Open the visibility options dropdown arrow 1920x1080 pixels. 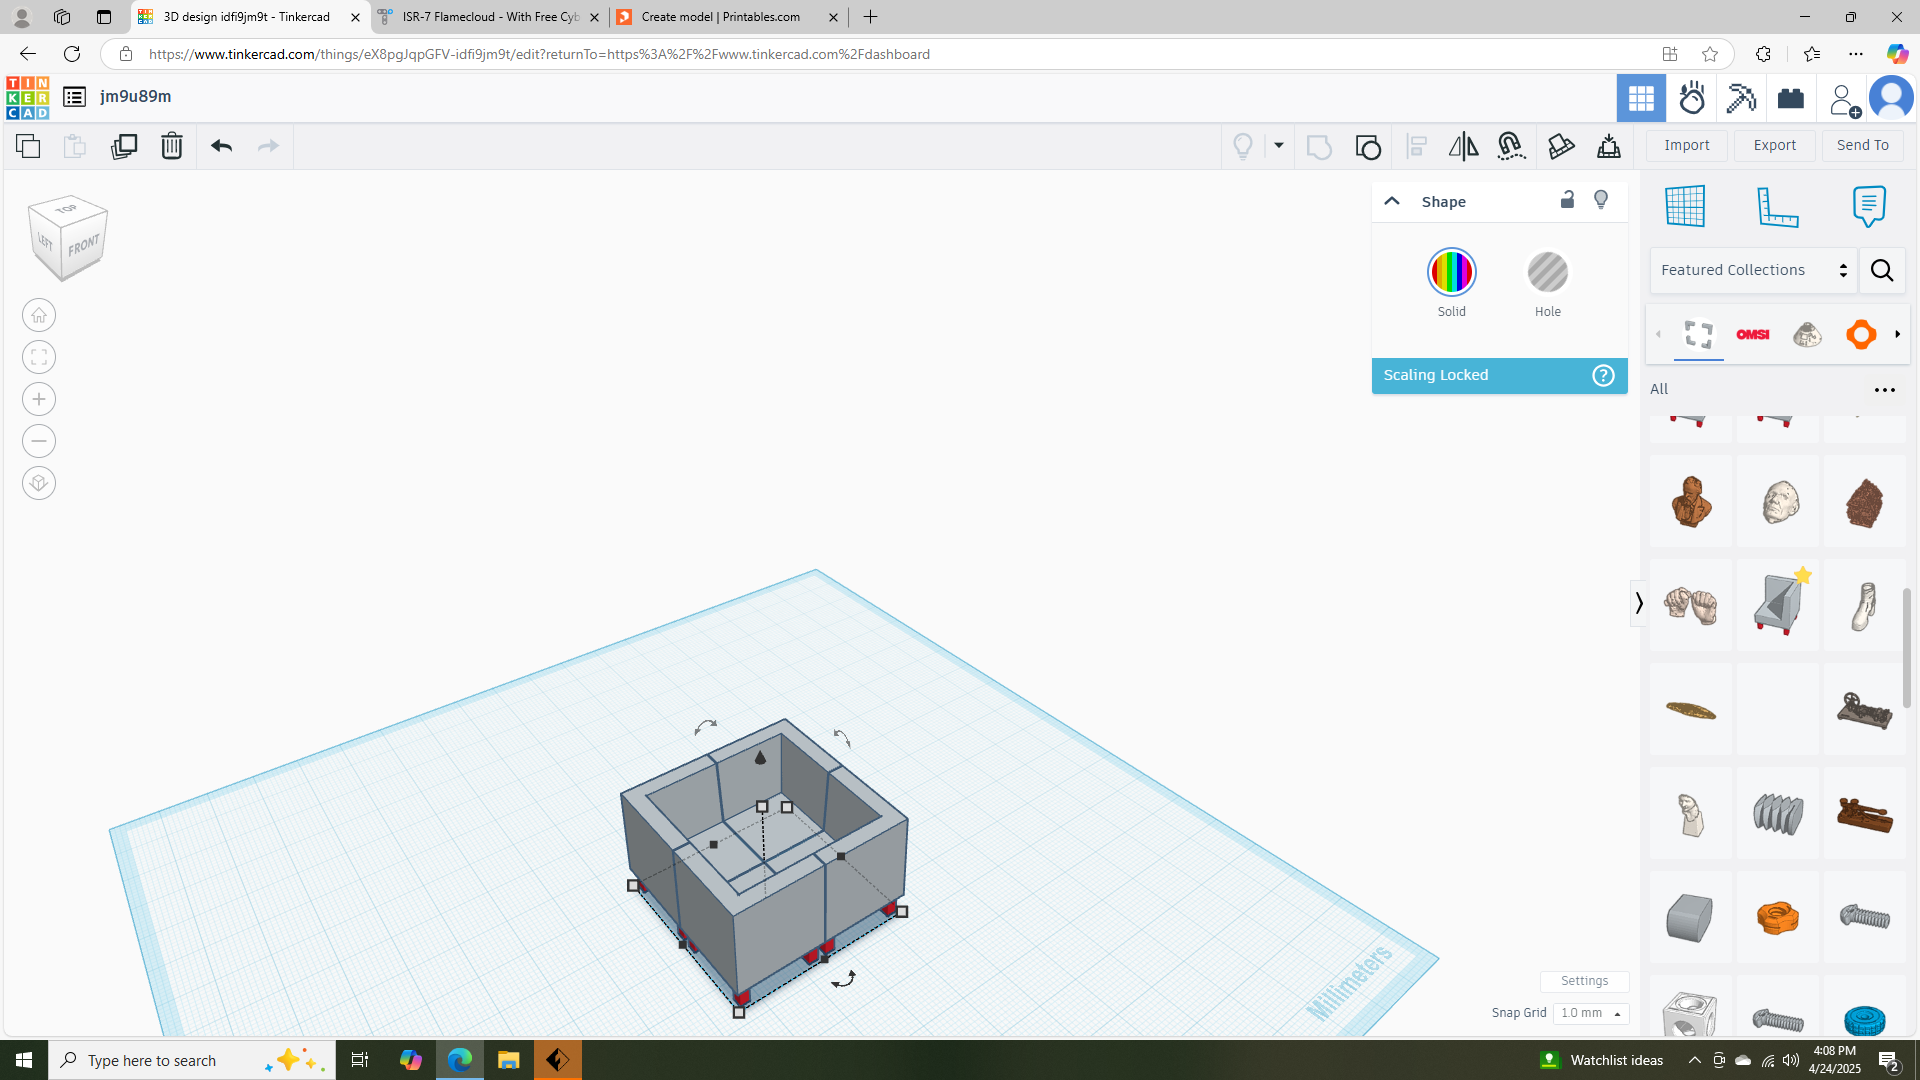(x=1278, y=146)
